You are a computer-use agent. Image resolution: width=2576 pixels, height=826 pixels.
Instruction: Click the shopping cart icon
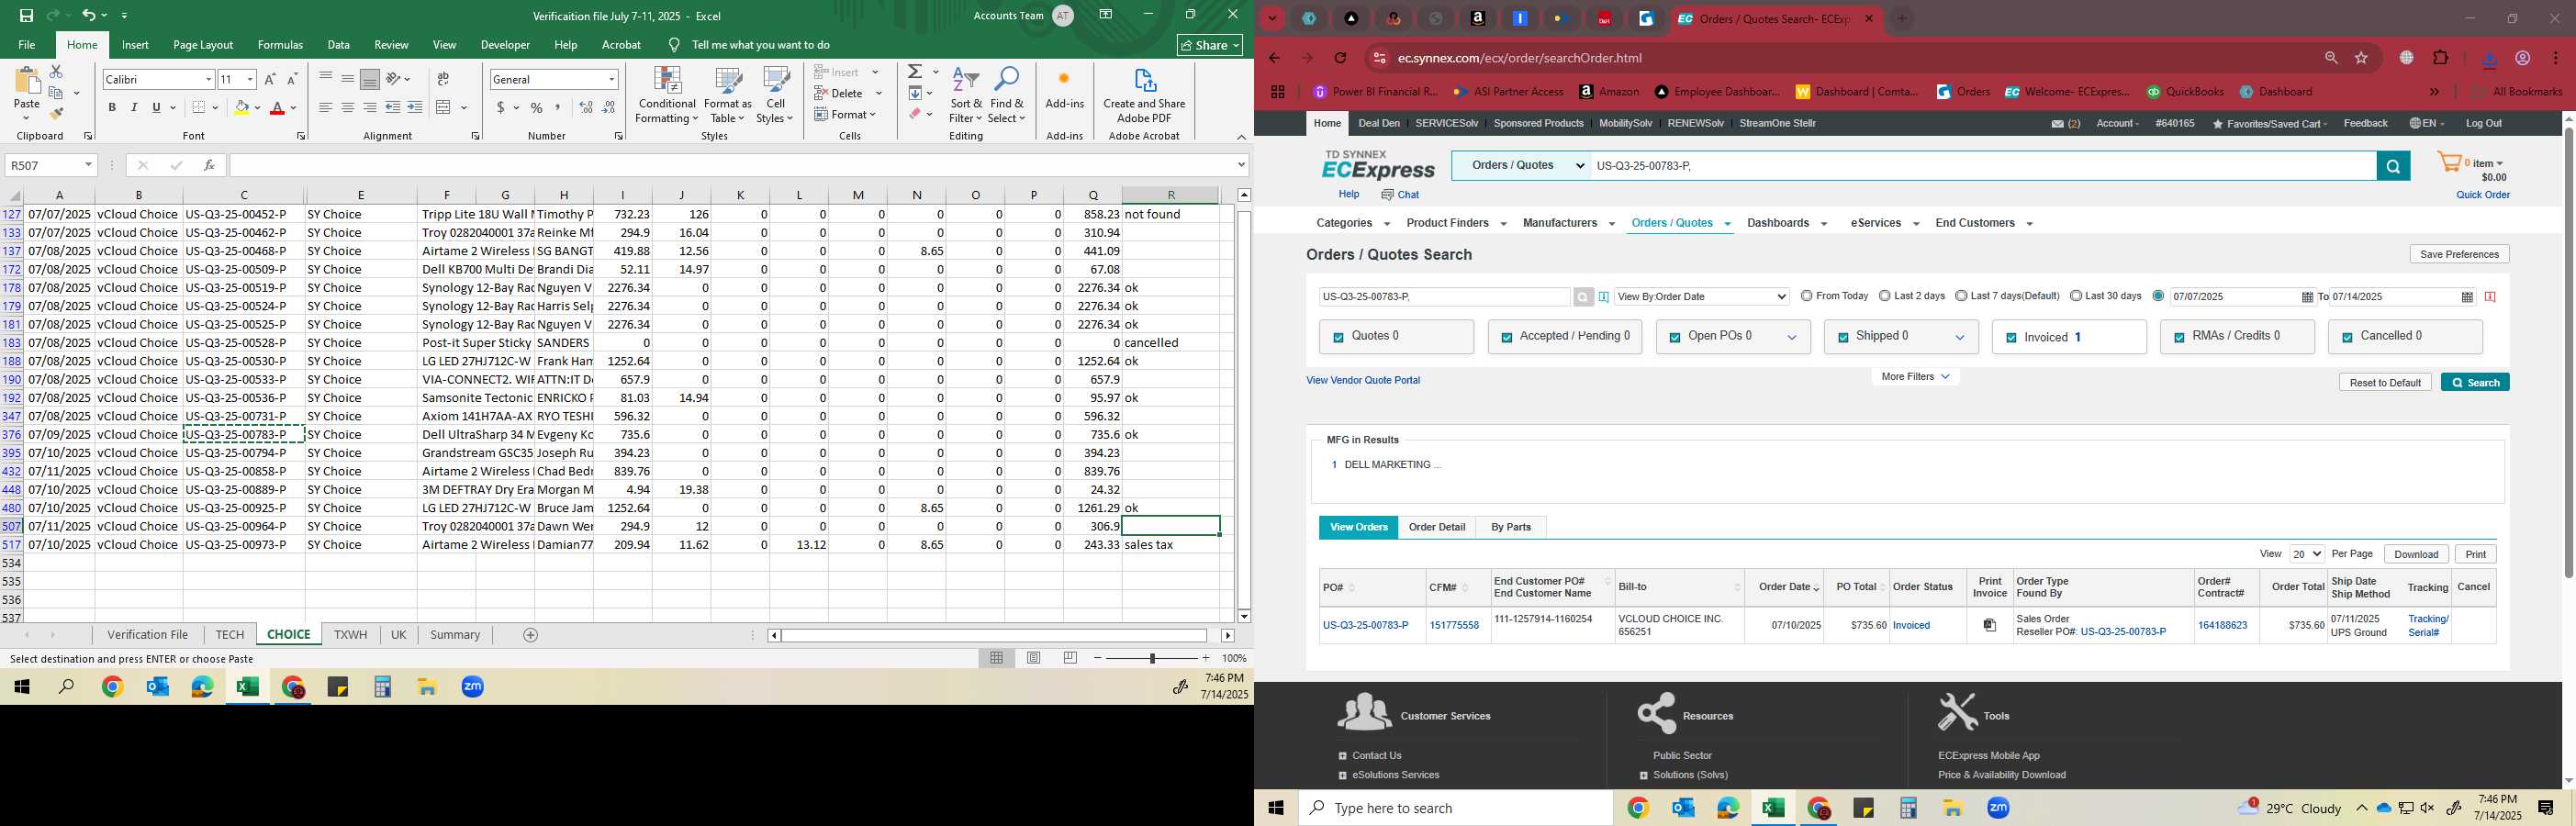pyautogui.click(x=2448, y=162)
